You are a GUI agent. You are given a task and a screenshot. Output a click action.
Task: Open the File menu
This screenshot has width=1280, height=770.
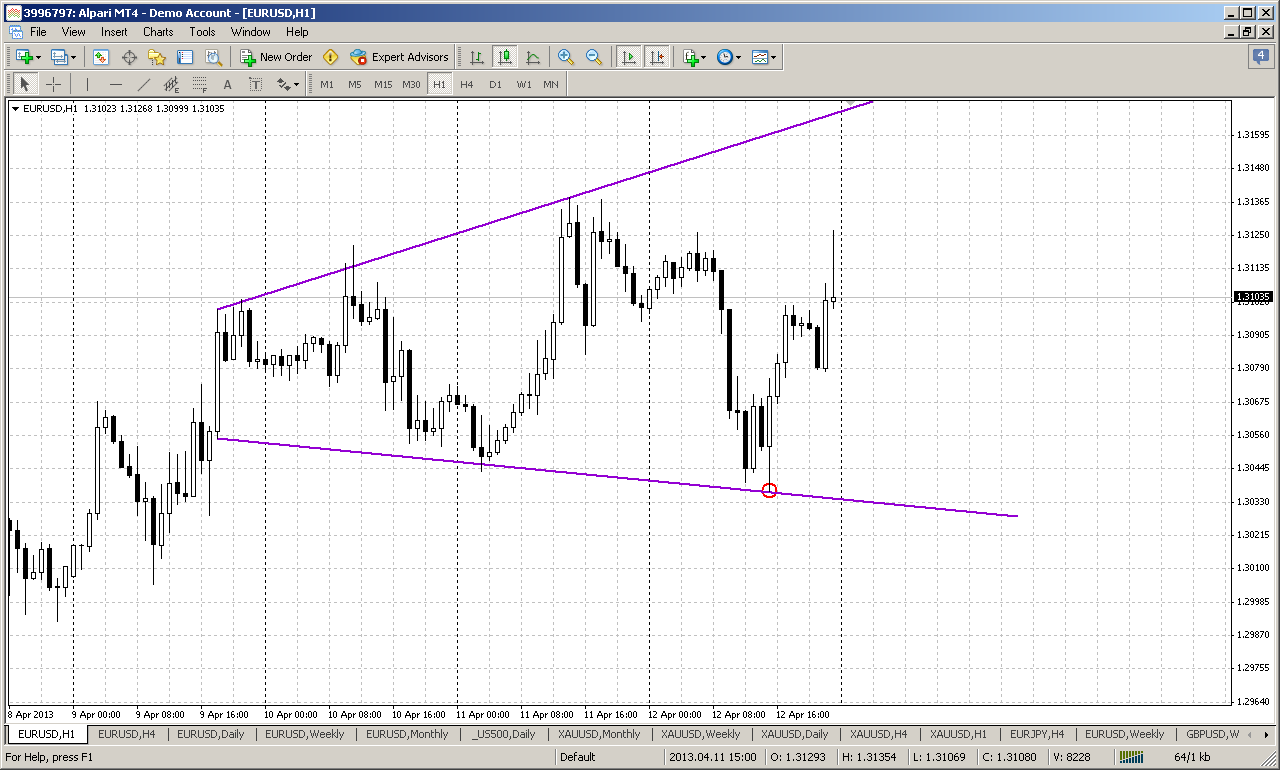(x=38, y=32)
